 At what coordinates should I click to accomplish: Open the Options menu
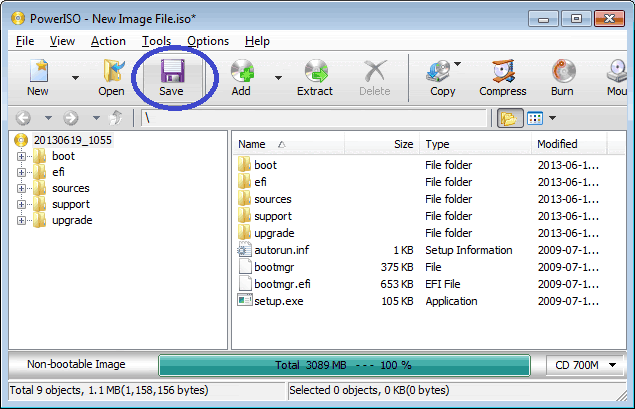click(x=208, y=41)
